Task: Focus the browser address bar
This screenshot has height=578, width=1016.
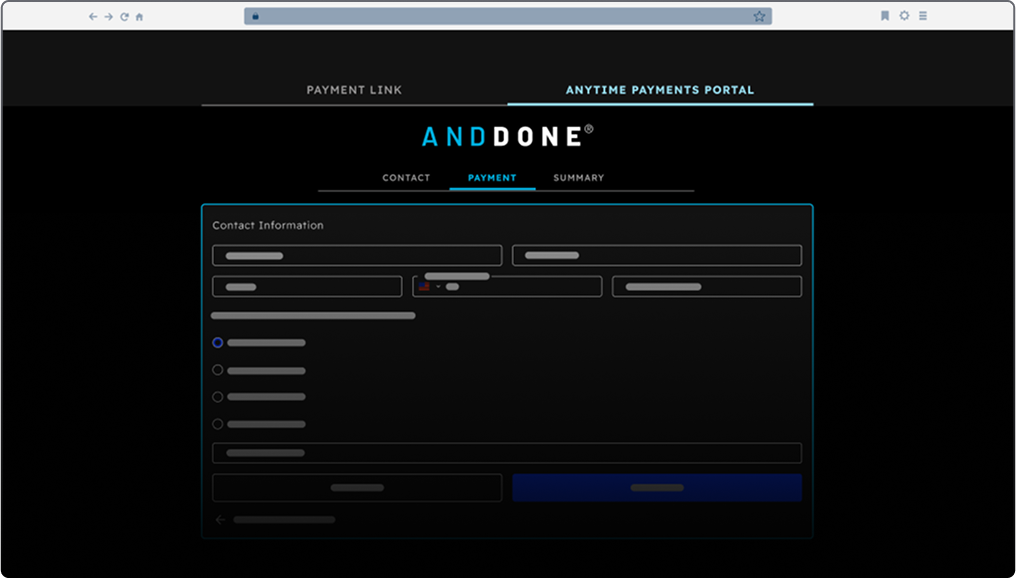Action: coord(507,16)
